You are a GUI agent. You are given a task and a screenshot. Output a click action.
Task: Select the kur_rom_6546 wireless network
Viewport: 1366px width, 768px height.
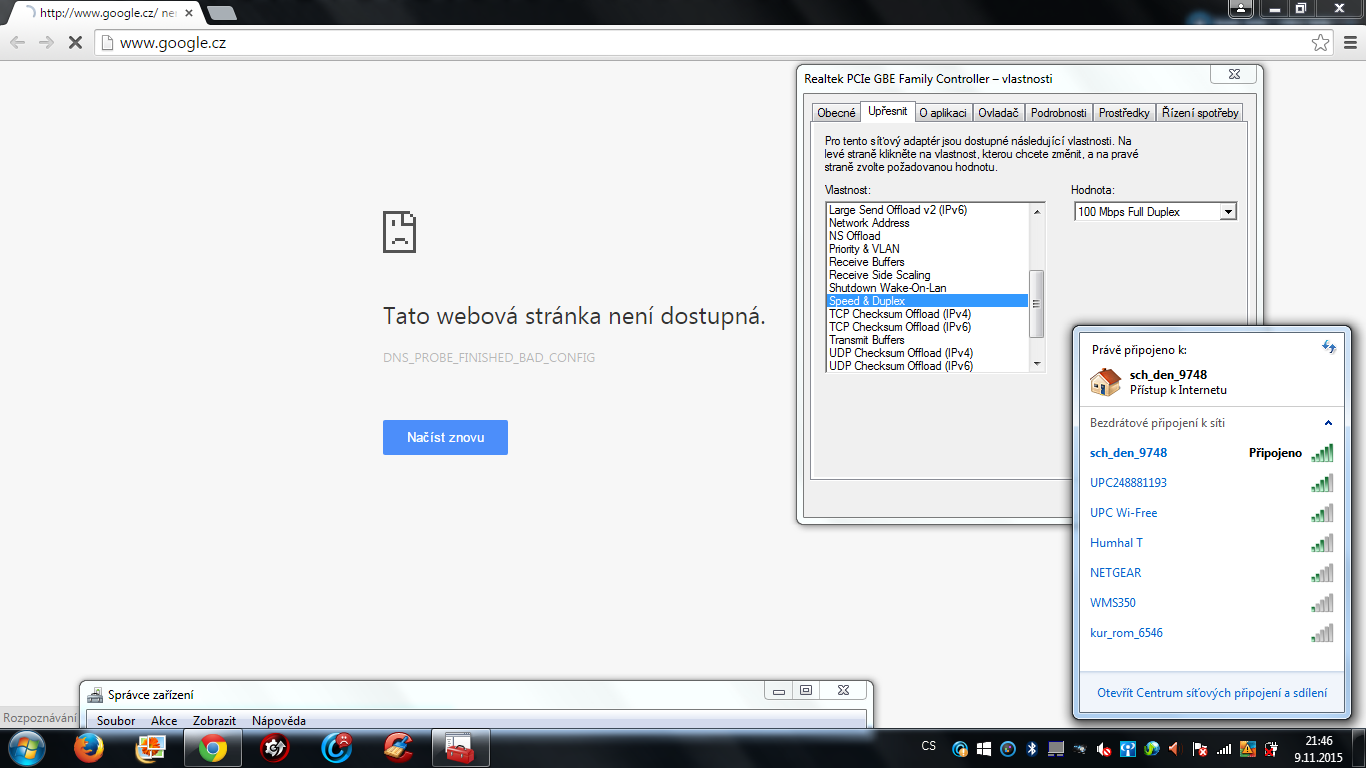[x=1212, y=633]
